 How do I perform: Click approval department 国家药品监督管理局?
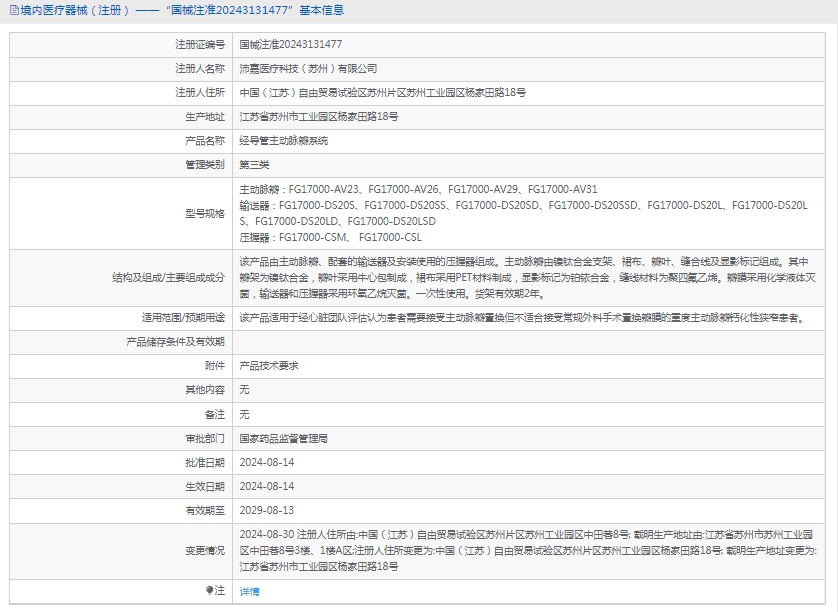point(283,438)
